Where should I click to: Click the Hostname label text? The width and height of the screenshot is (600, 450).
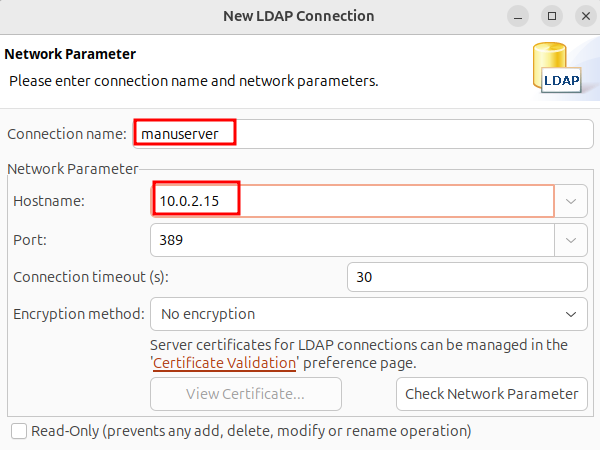point(49,201)
